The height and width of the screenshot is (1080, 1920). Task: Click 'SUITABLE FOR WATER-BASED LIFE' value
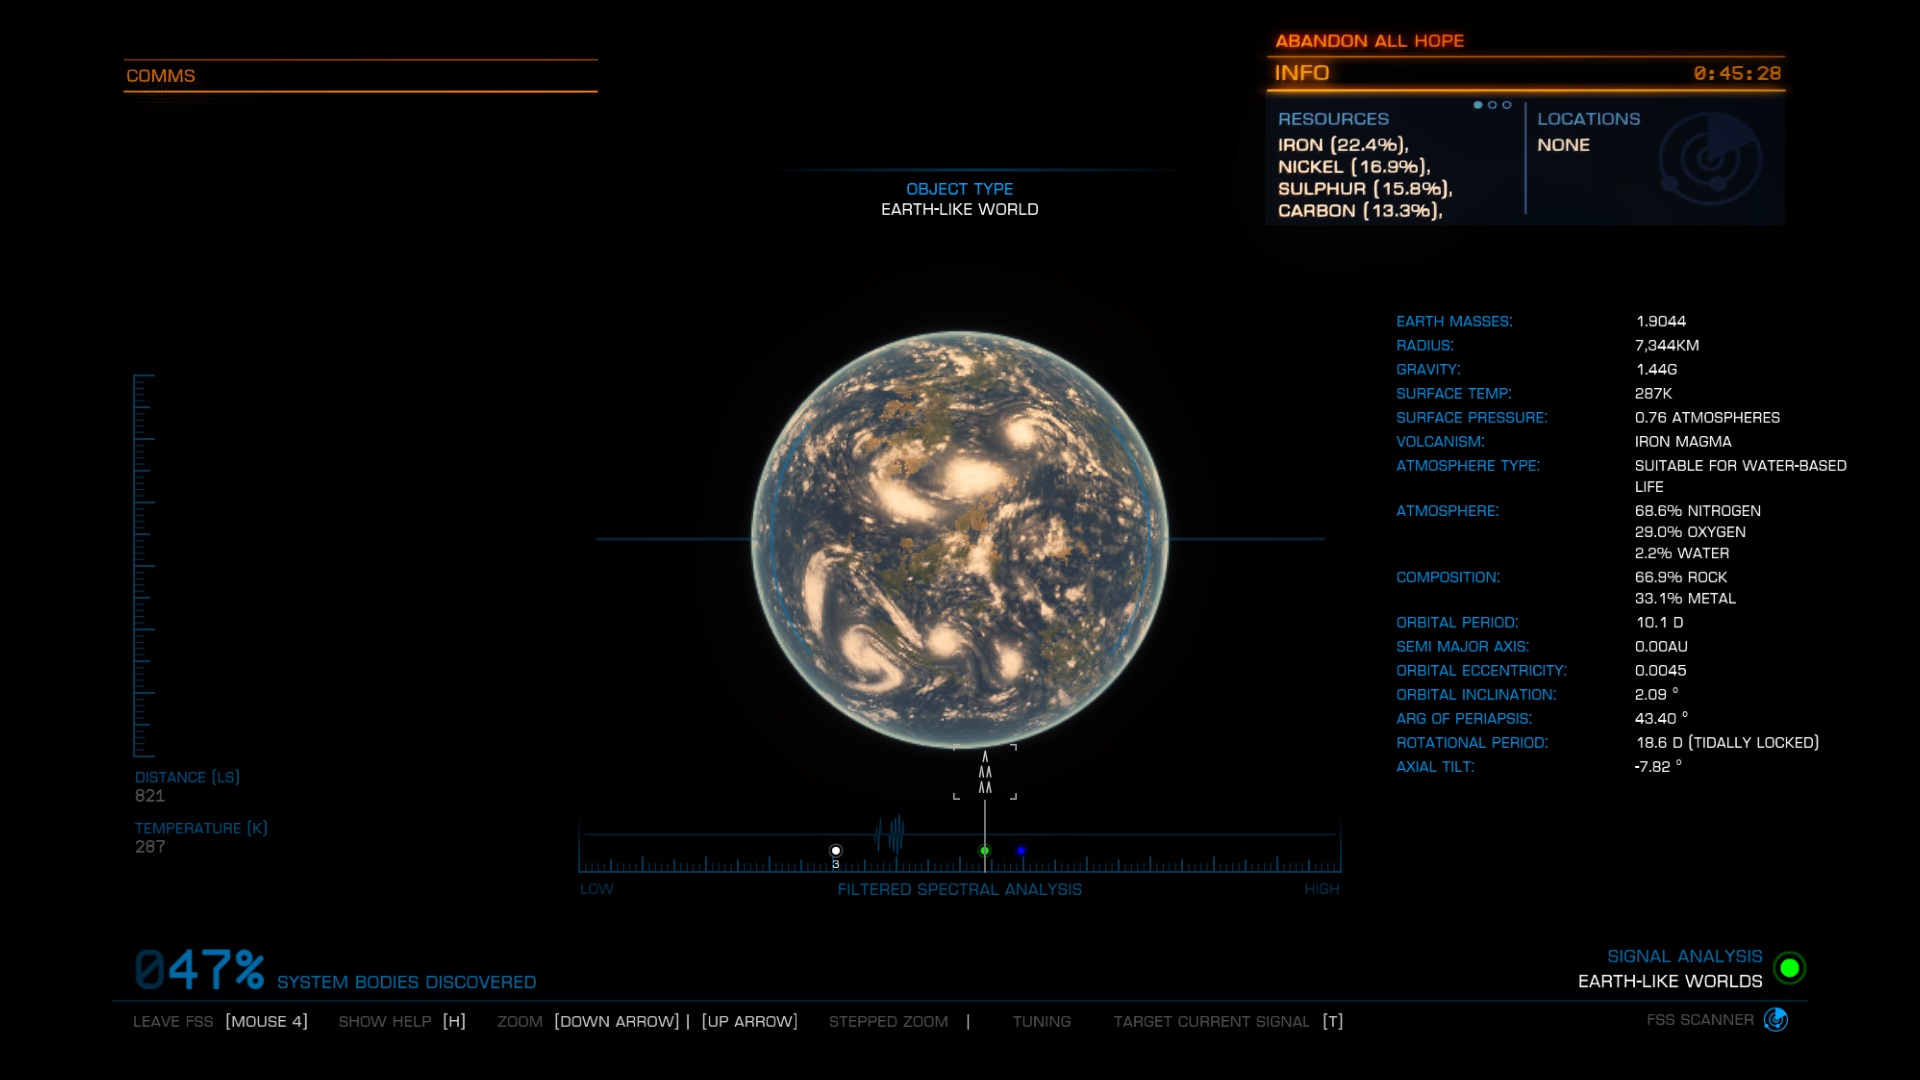coord(1740,476)
